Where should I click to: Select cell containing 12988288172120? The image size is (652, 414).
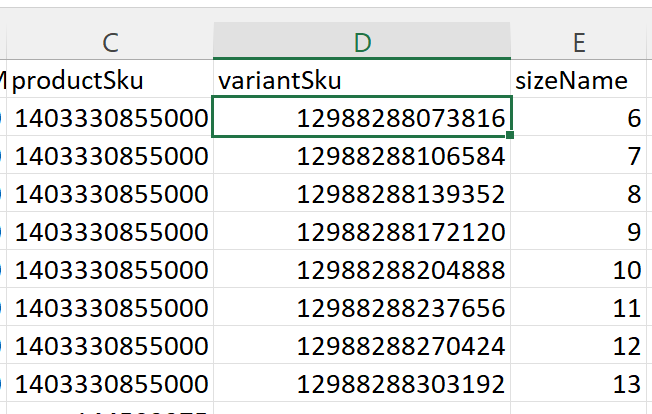point(362,231)
